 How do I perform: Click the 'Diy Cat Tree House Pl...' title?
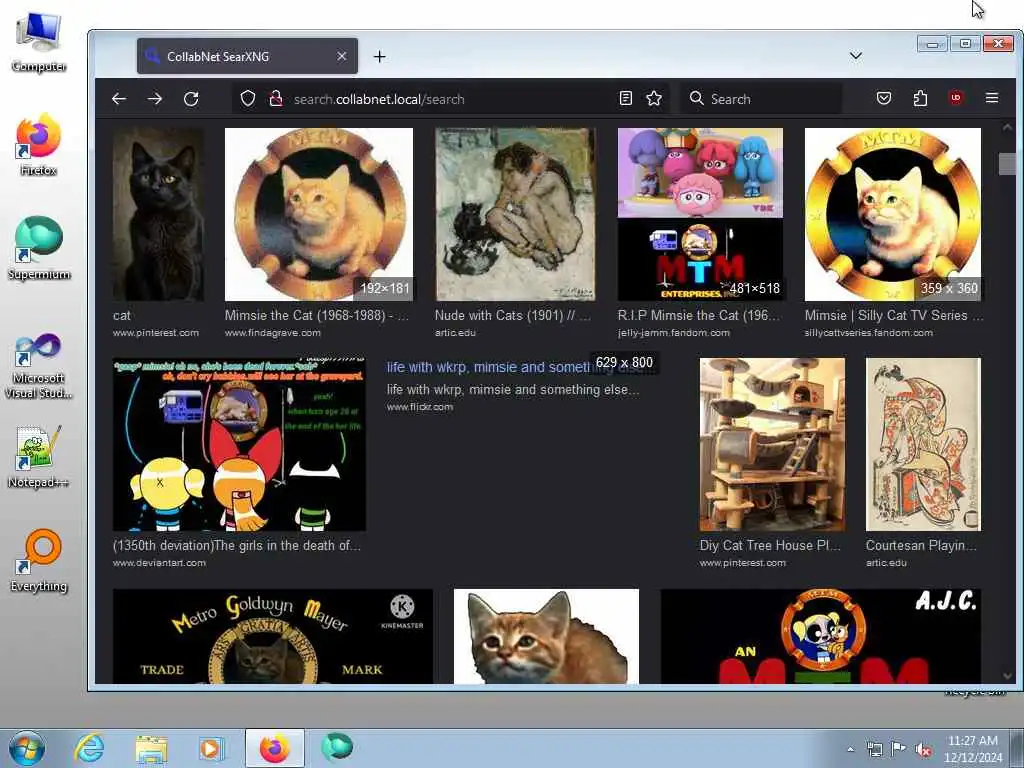[x=770, y=545]
